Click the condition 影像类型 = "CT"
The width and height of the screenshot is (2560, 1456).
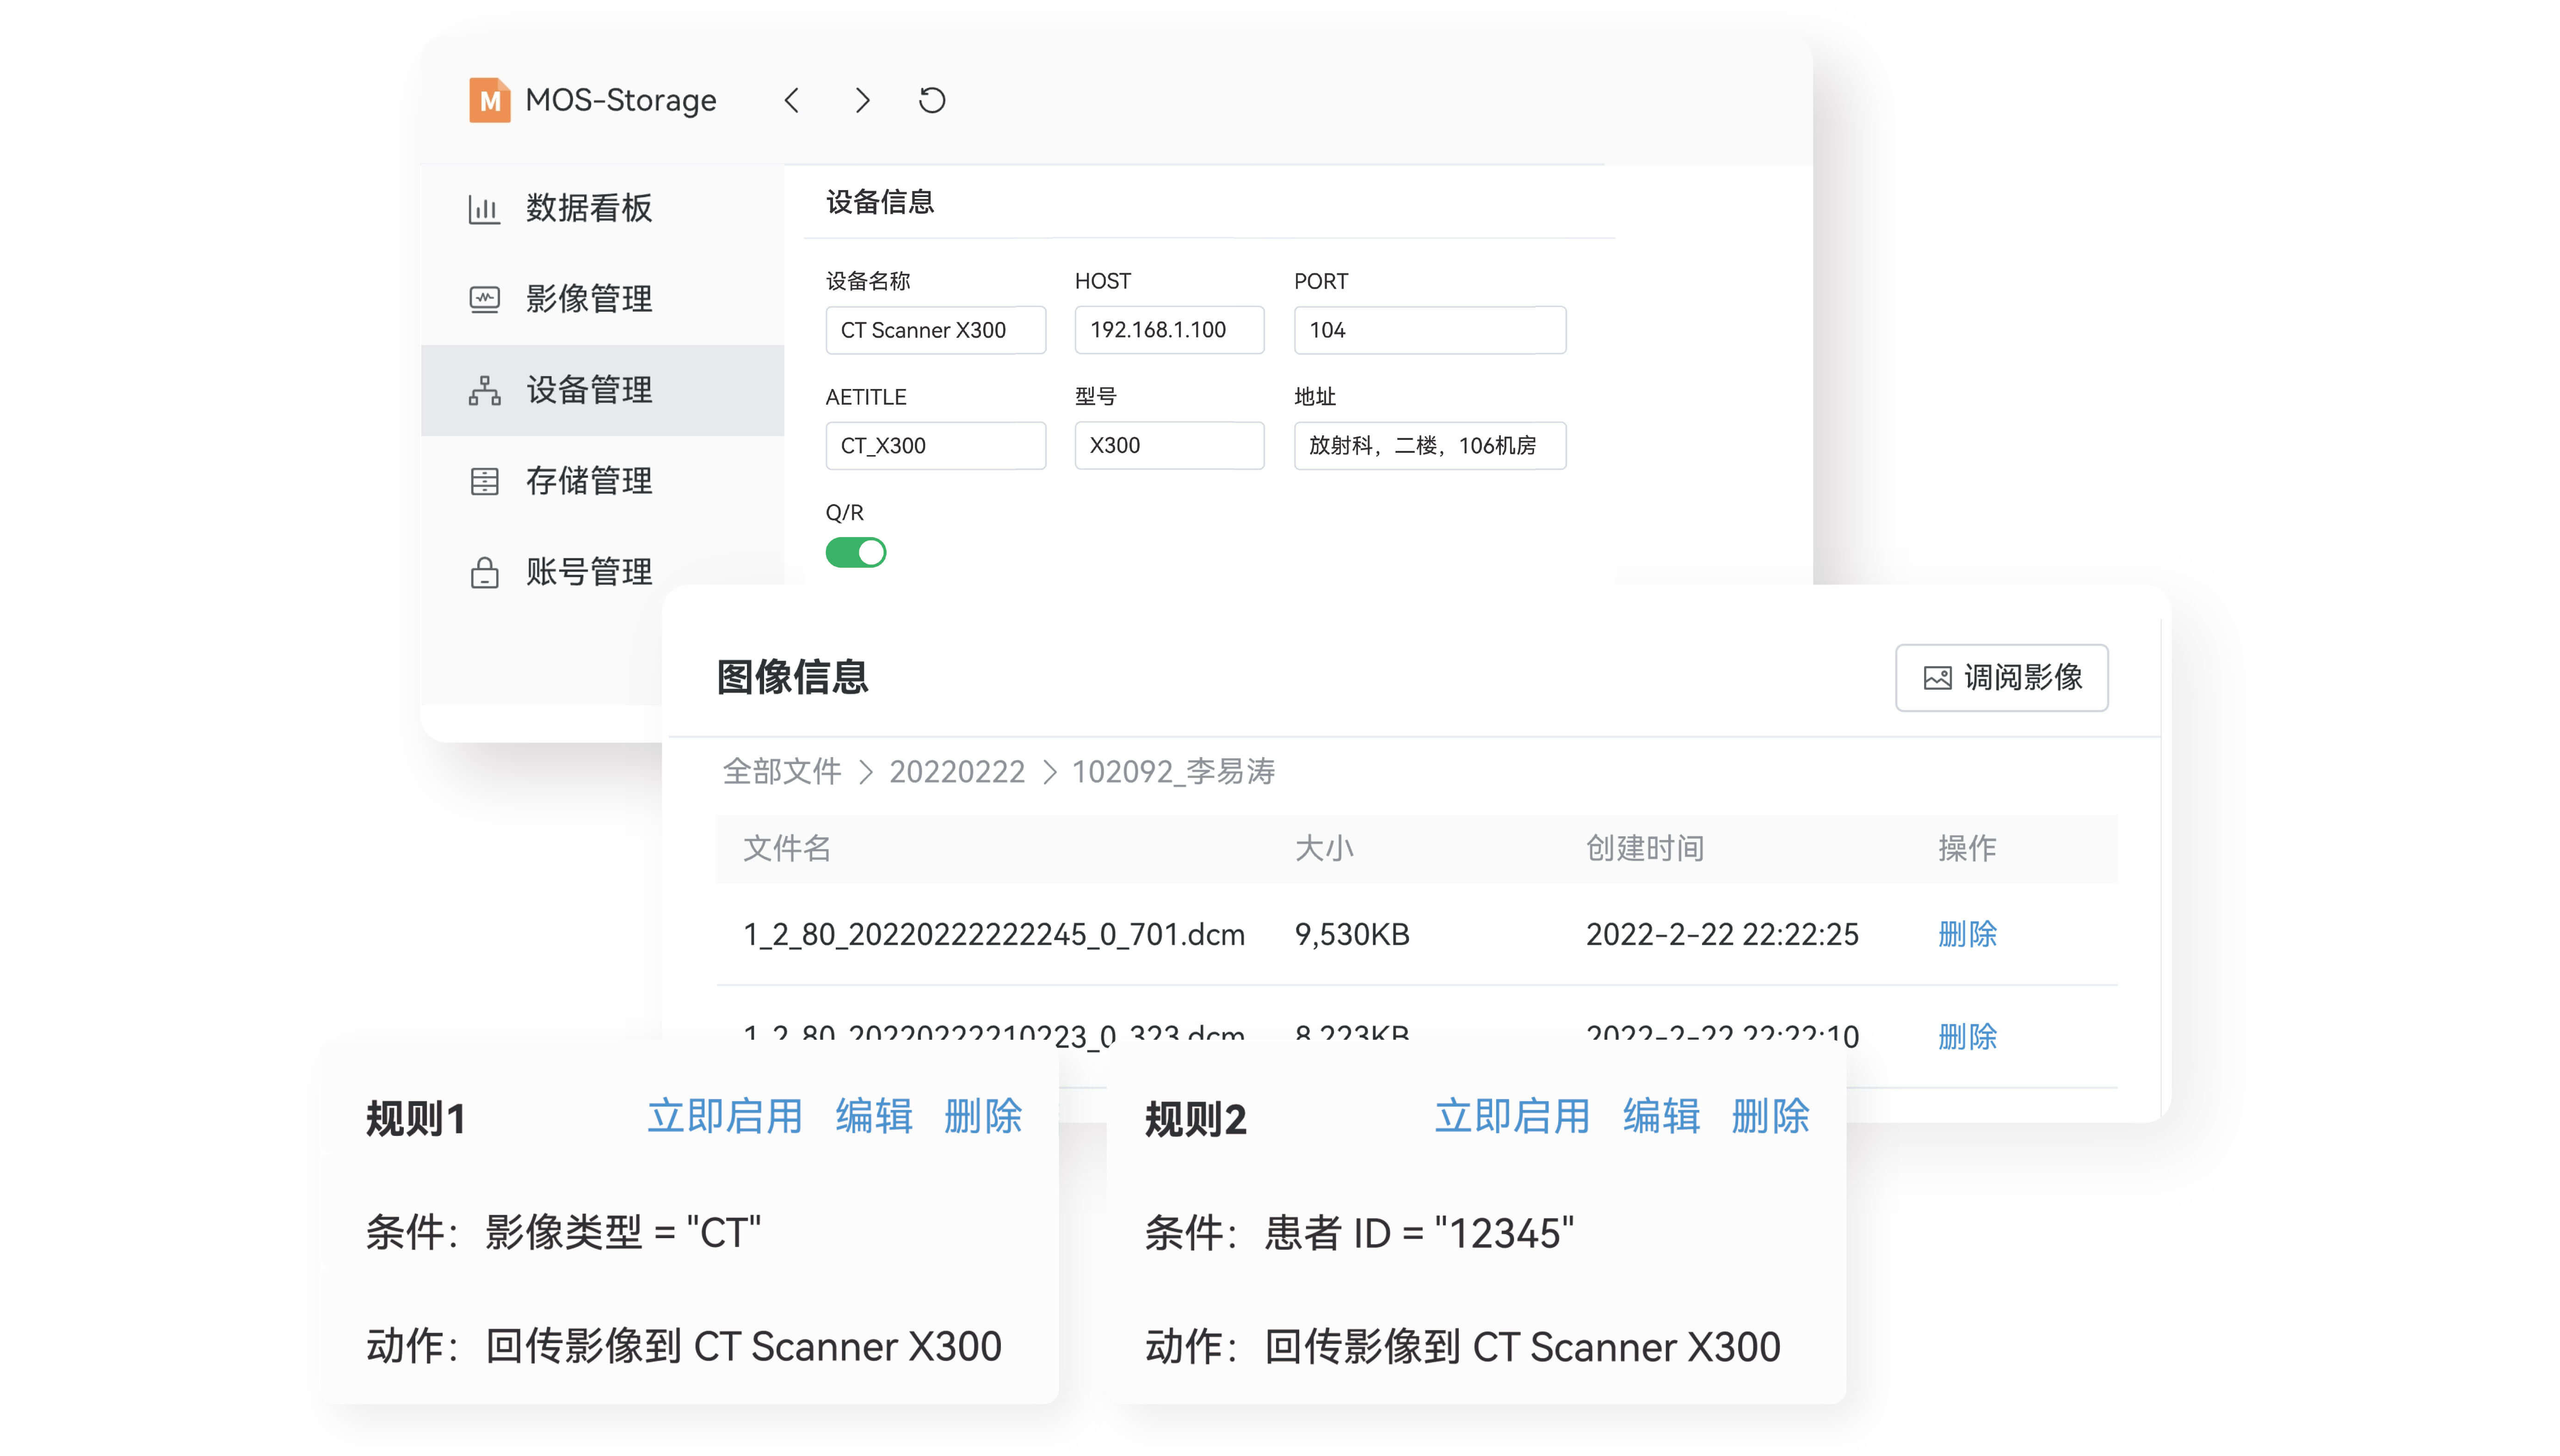[x=623, y=1233]
